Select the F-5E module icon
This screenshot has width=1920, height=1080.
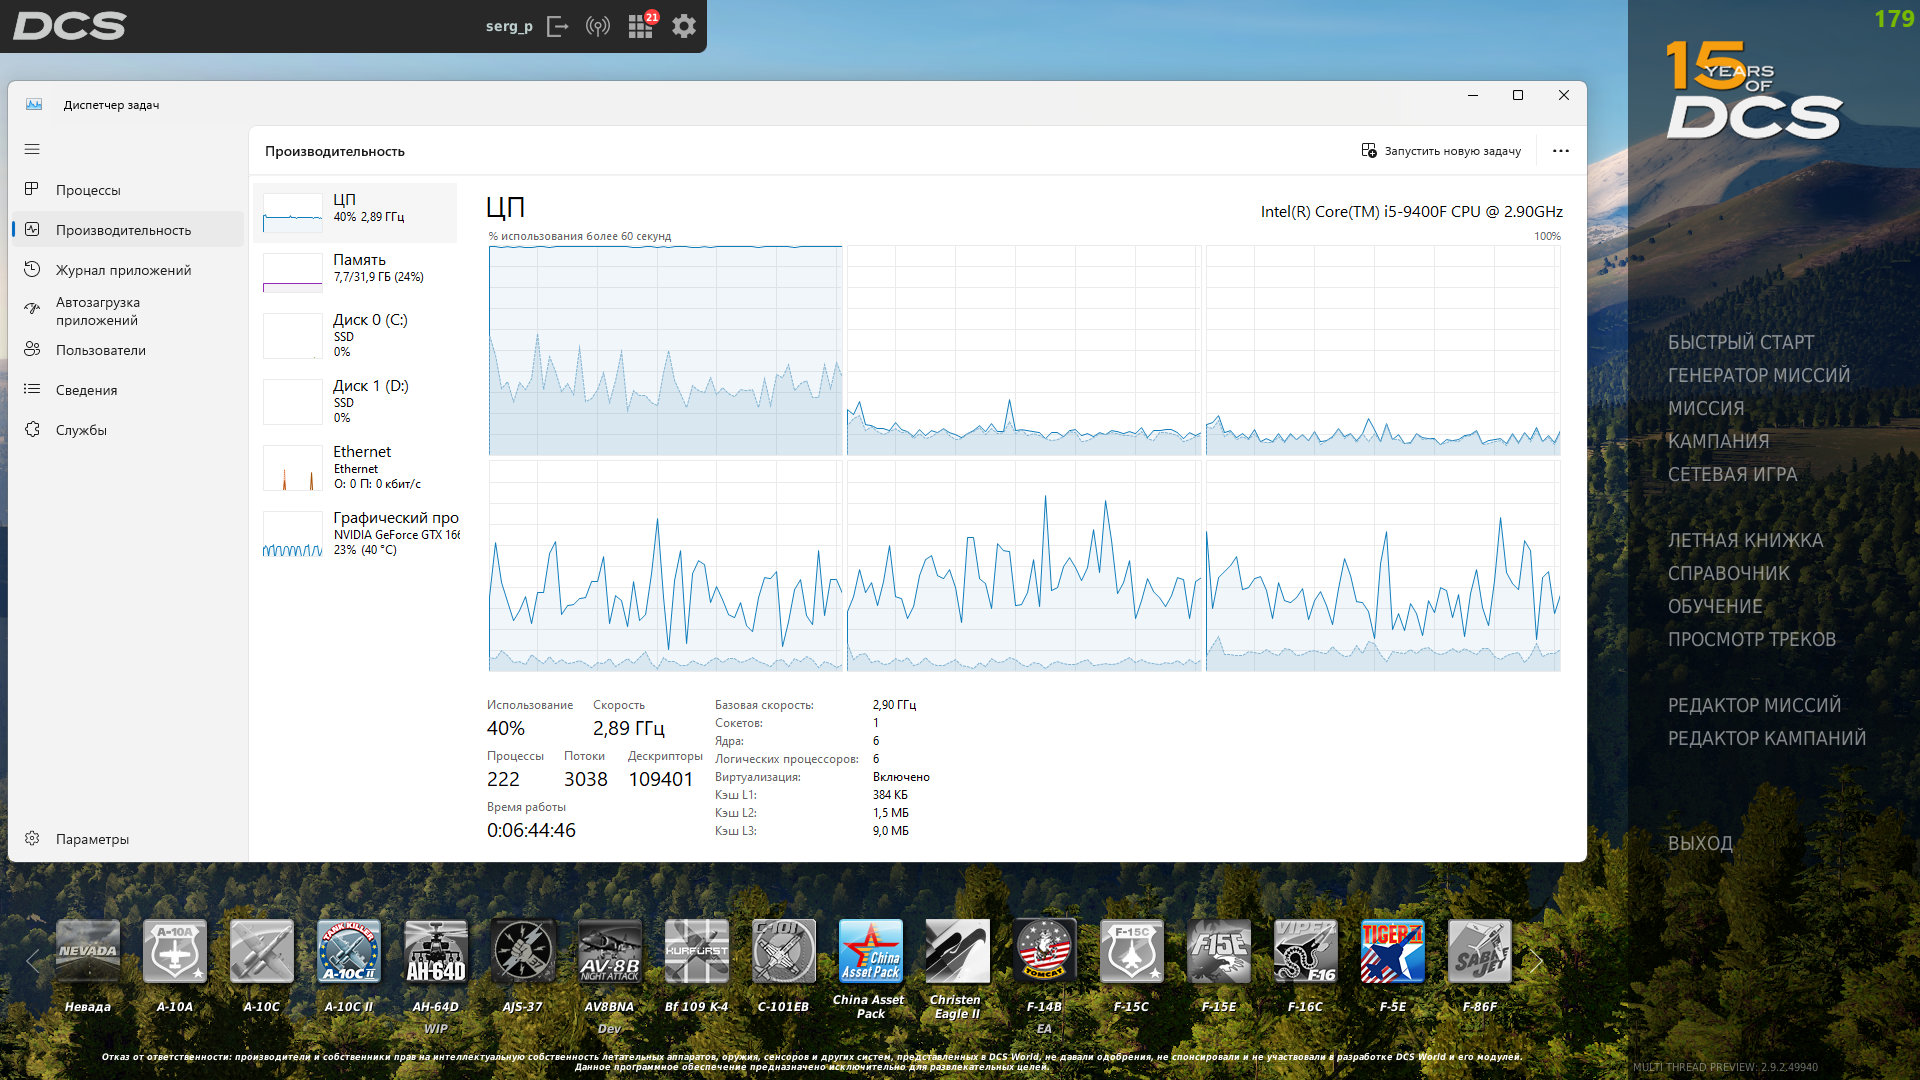(x=1393, y=951)
